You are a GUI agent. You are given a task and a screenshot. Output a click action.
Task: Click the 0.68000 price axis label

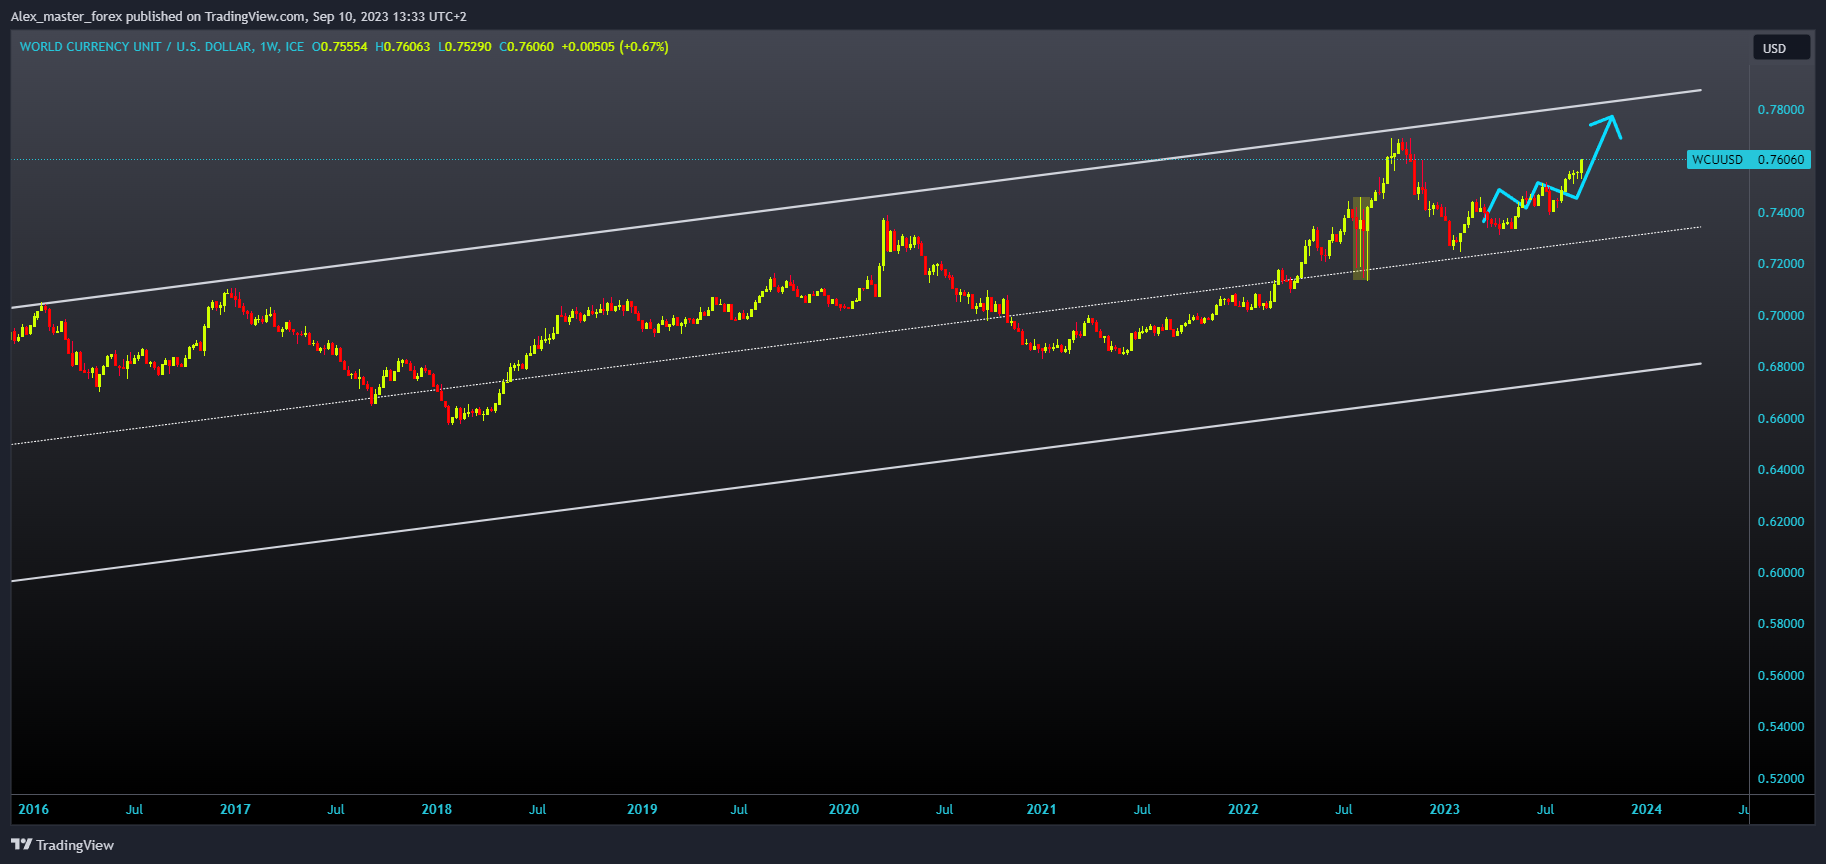[1781, 367]
